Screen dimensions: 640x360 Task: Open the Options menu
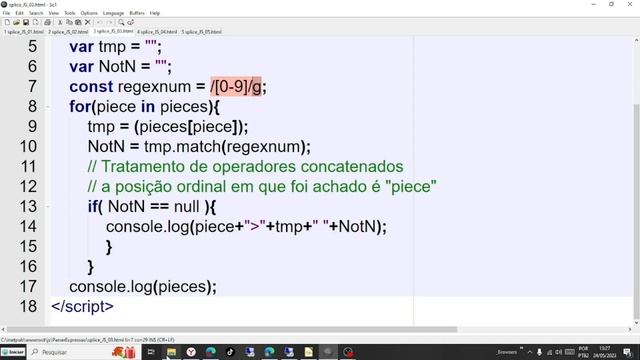coord(89,13)
